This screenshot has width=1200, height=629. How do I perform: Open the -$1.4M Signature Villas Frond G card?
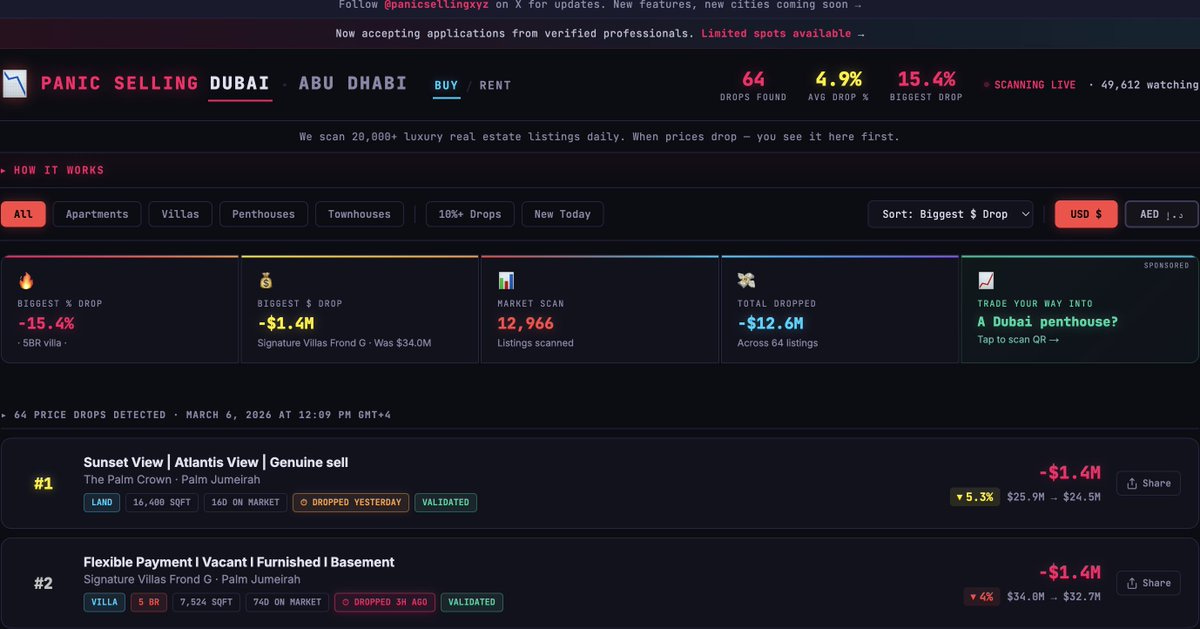tap(360, 309)
